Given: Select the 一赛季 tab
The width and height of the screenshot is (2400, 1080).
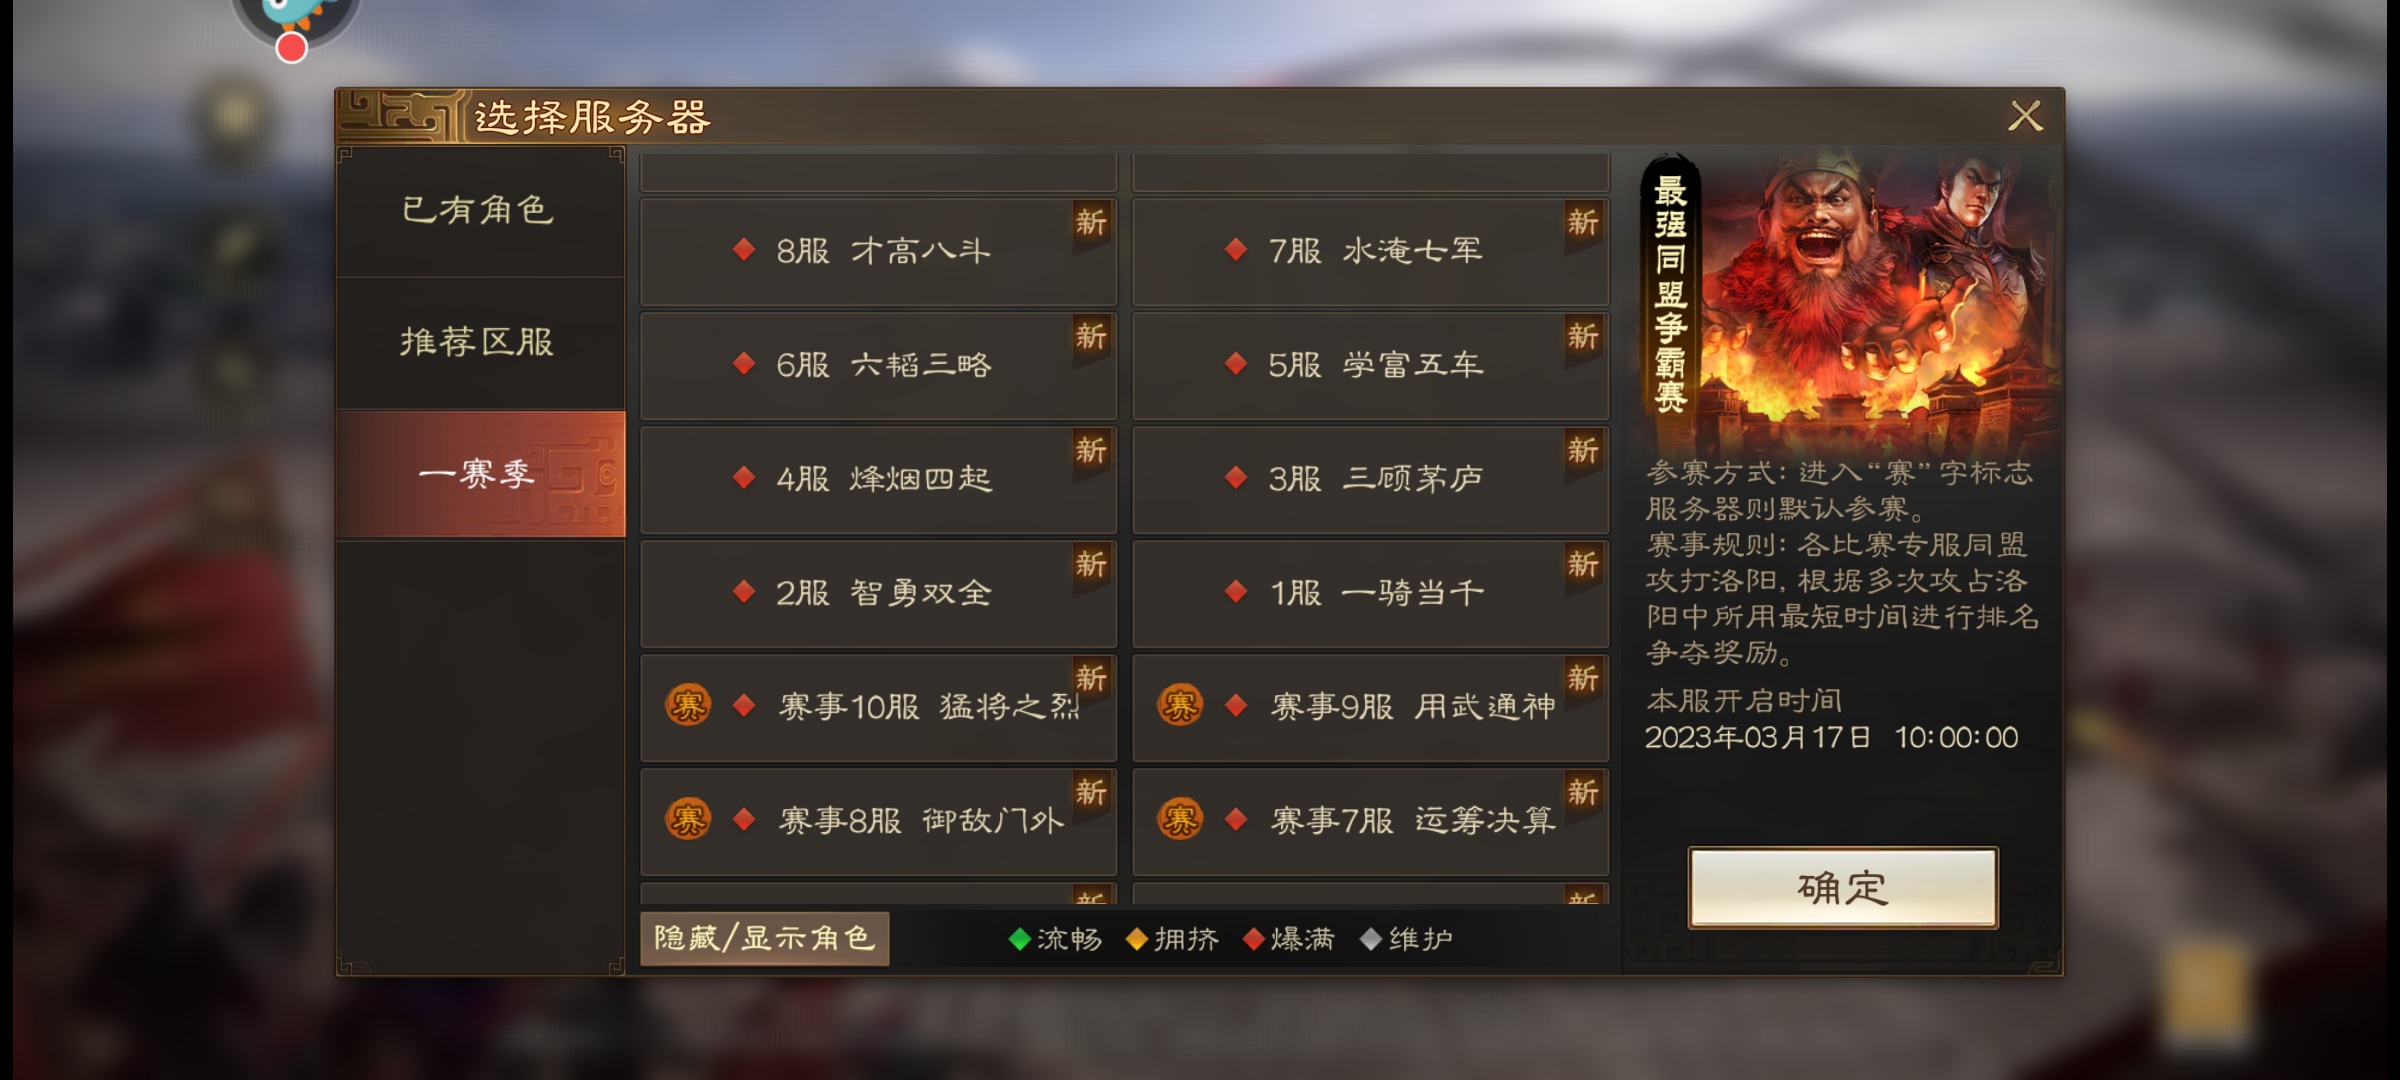Looking at the screenshot, I should click(x=480, y=474).
